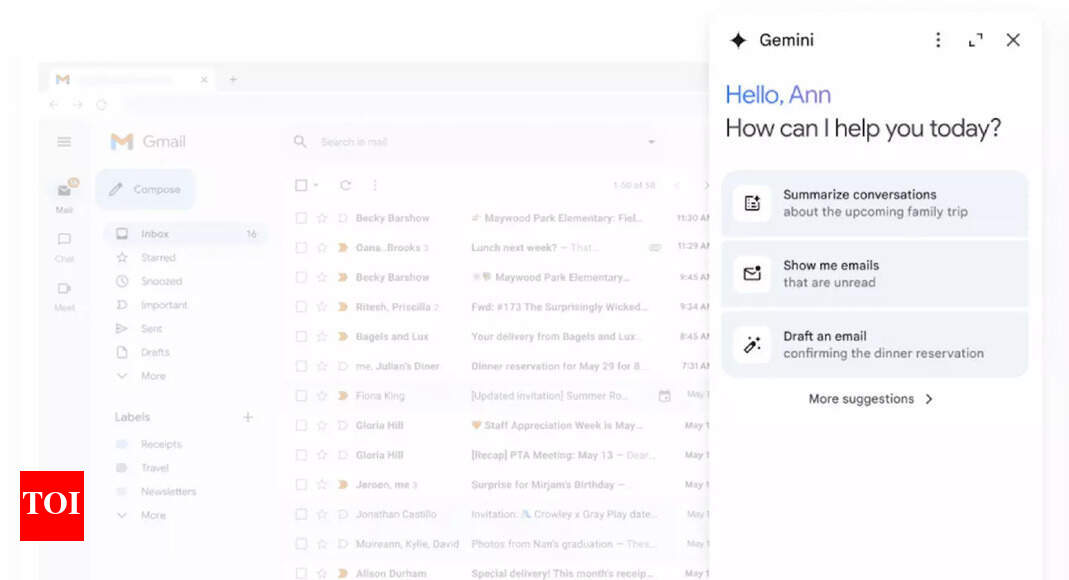Select checkbox for Fiona King email
Viewport: 1069px width, 580px height.
click(301, 396)
